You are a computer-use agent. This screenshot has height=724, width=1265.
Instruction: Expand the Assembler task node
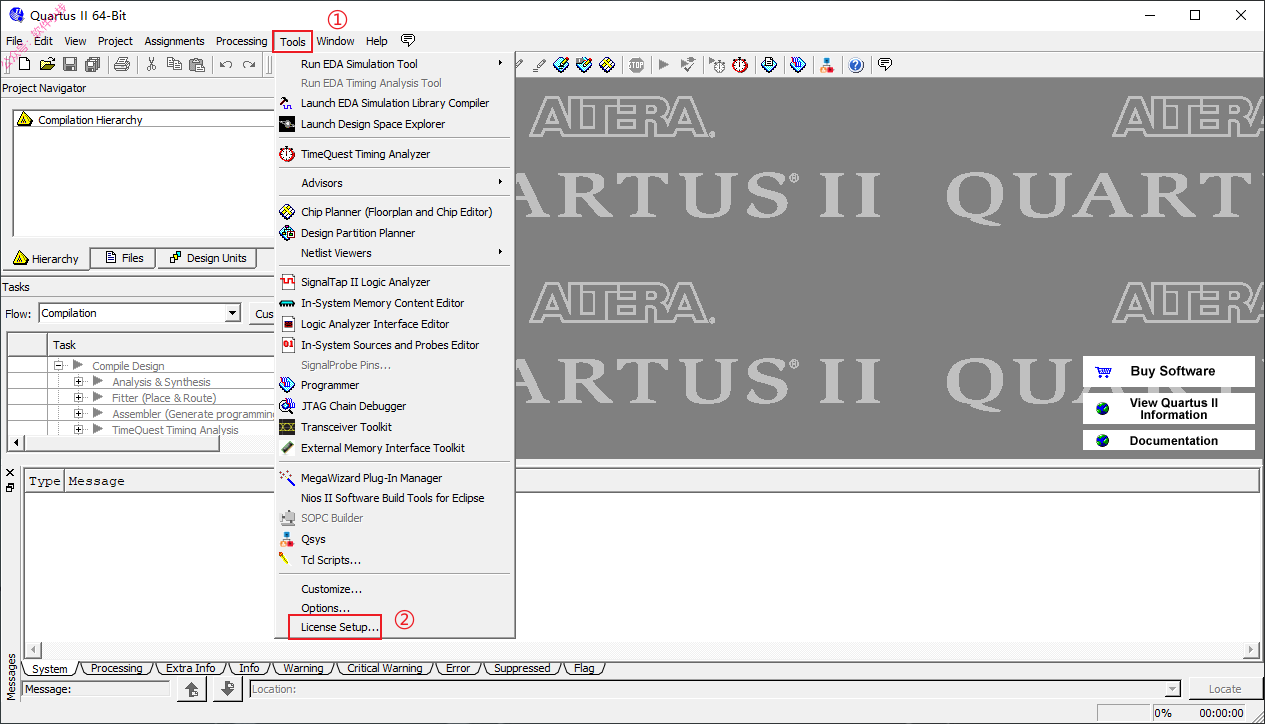click(x=79, y=414)
